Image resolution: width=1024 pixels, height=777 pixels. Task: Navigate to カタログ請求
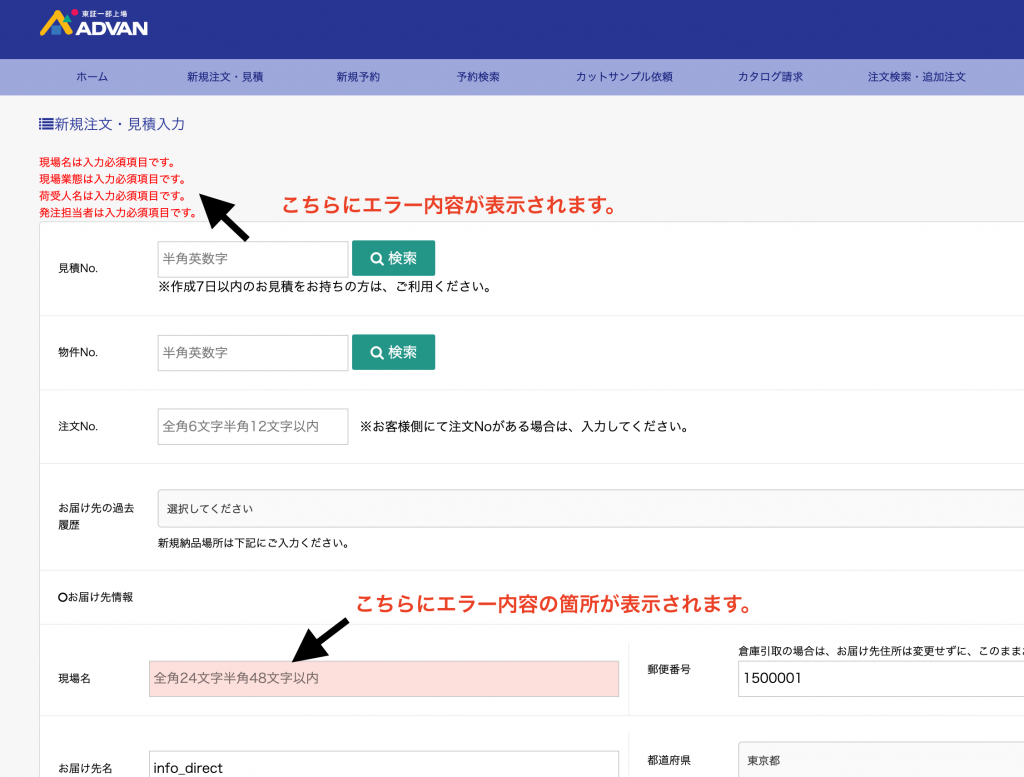coord(770,77)
